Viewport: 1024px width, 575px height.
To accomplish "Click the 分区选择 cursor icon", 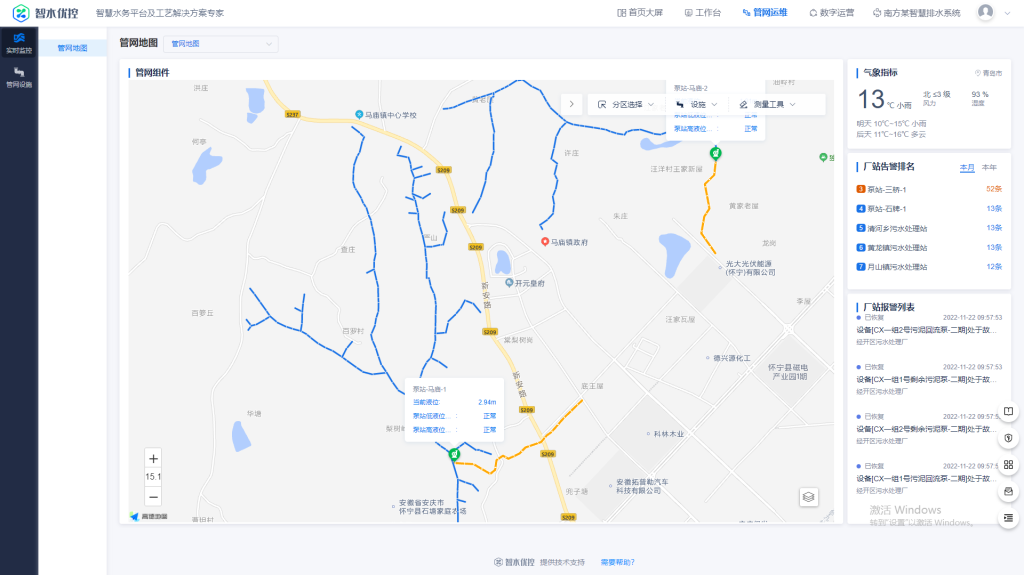I will pos(602,105).
